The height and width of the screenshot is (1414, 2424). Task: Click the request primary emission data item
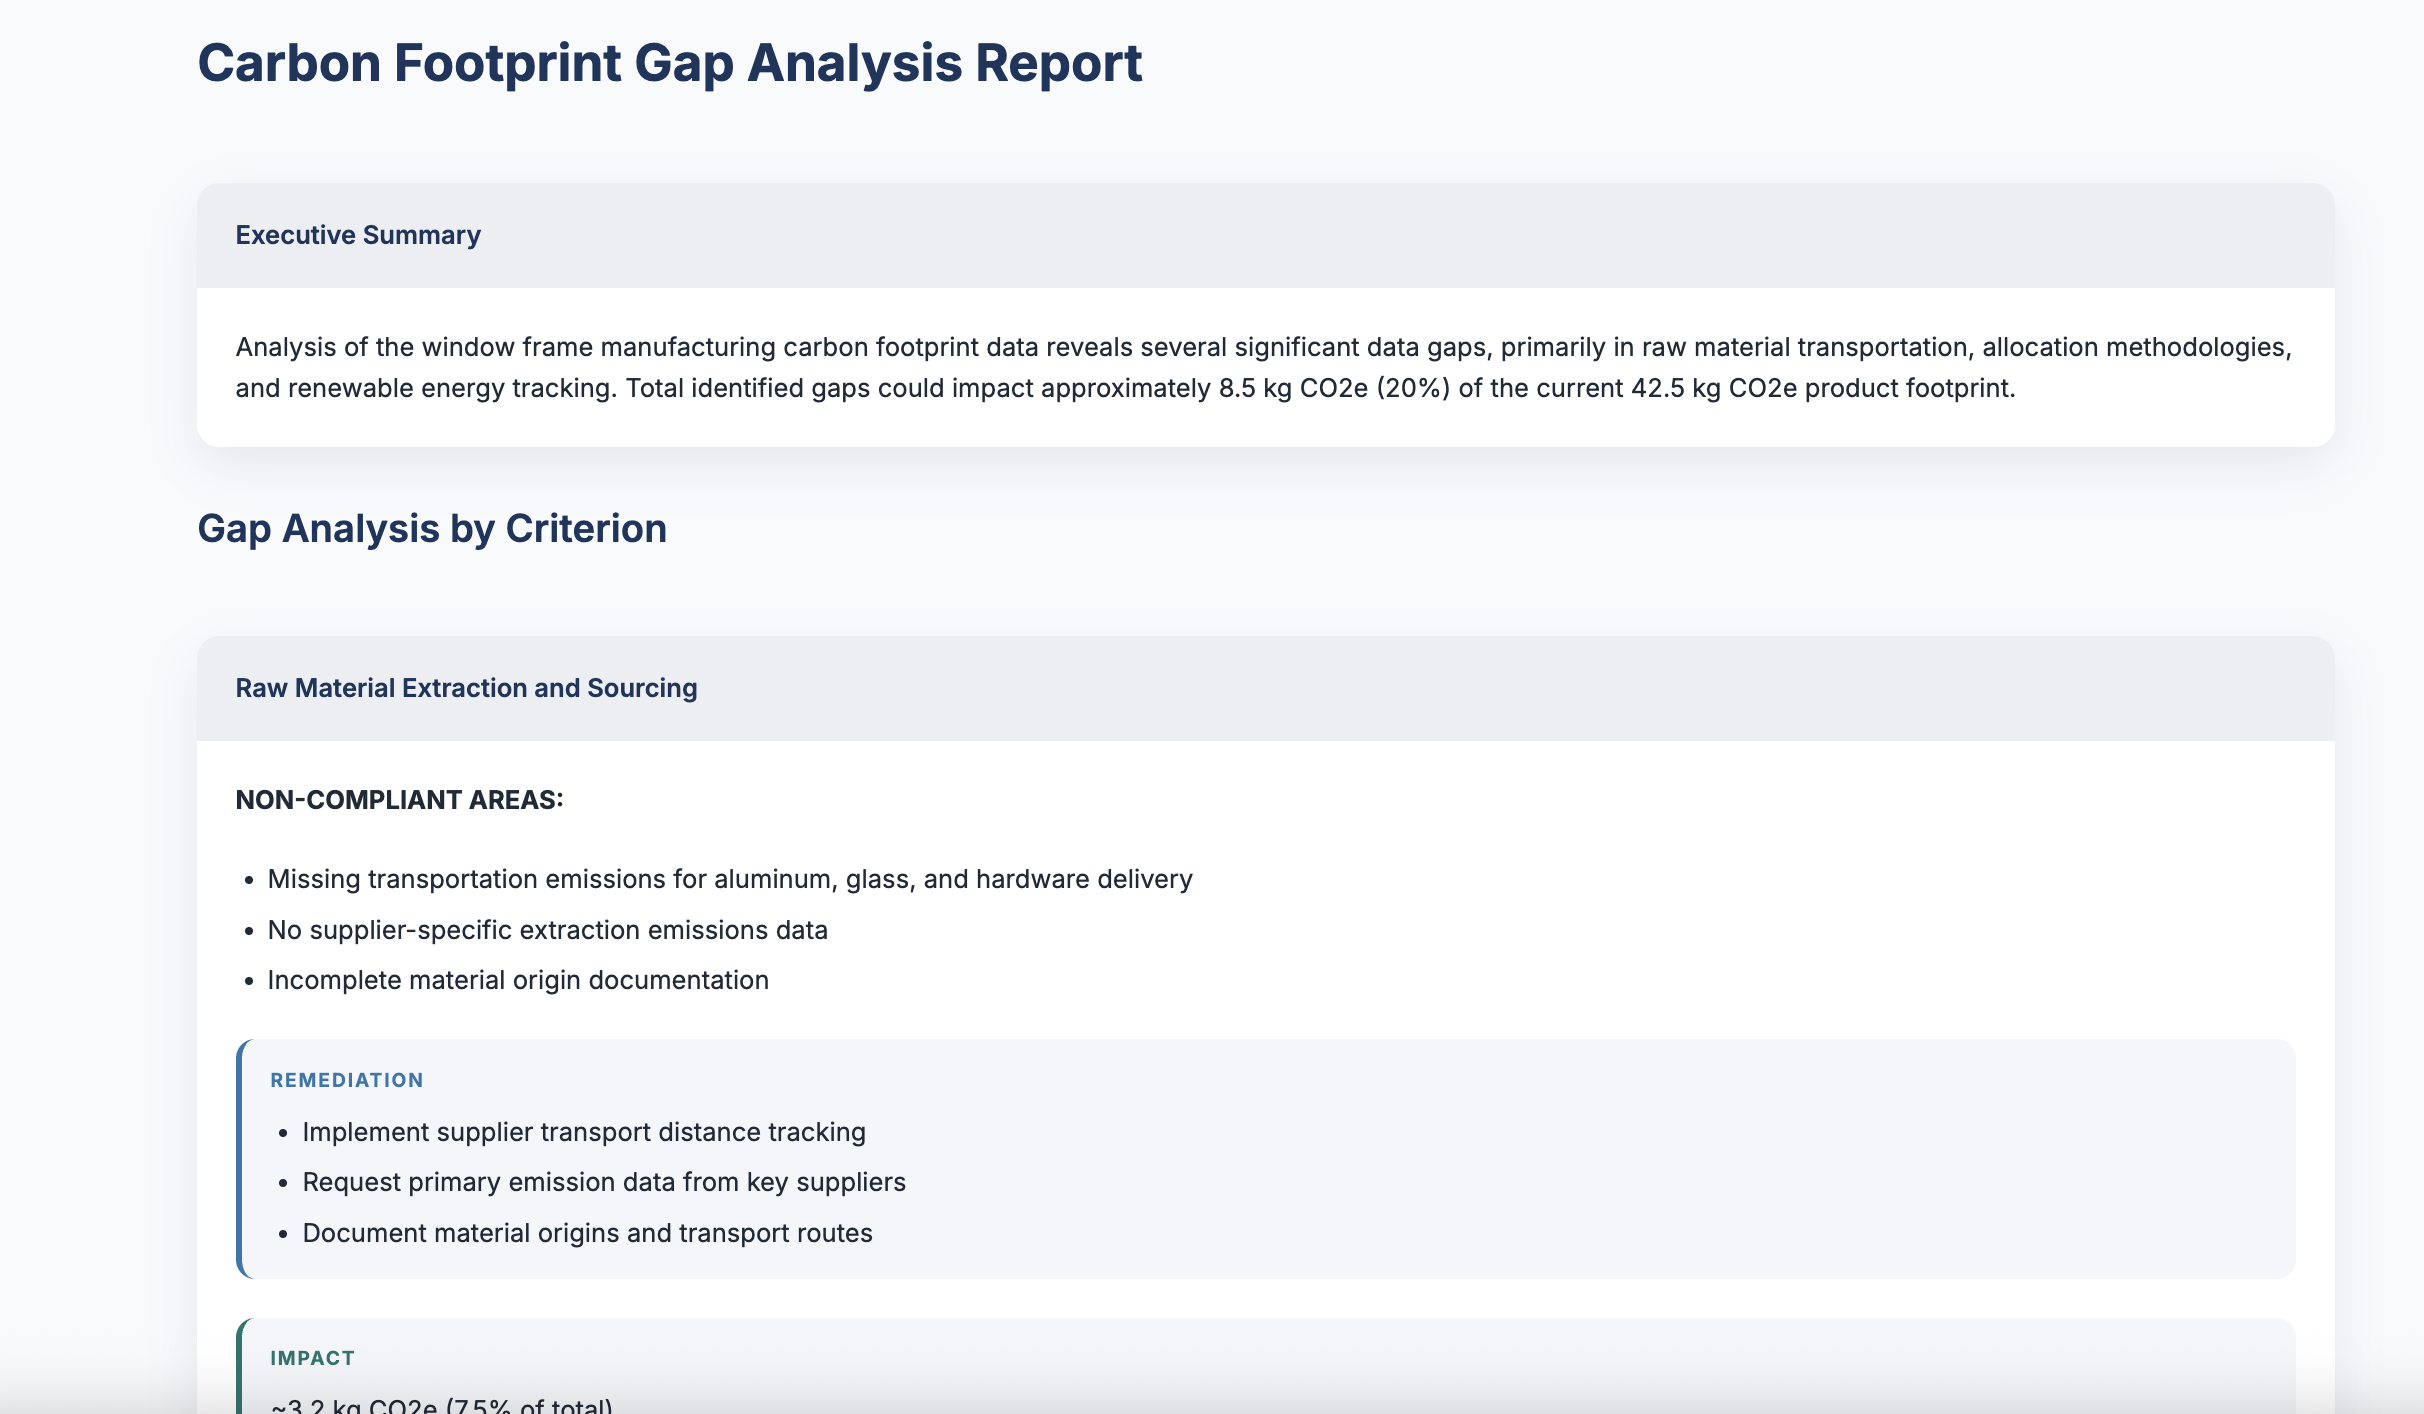click(x=603, y=1182)
